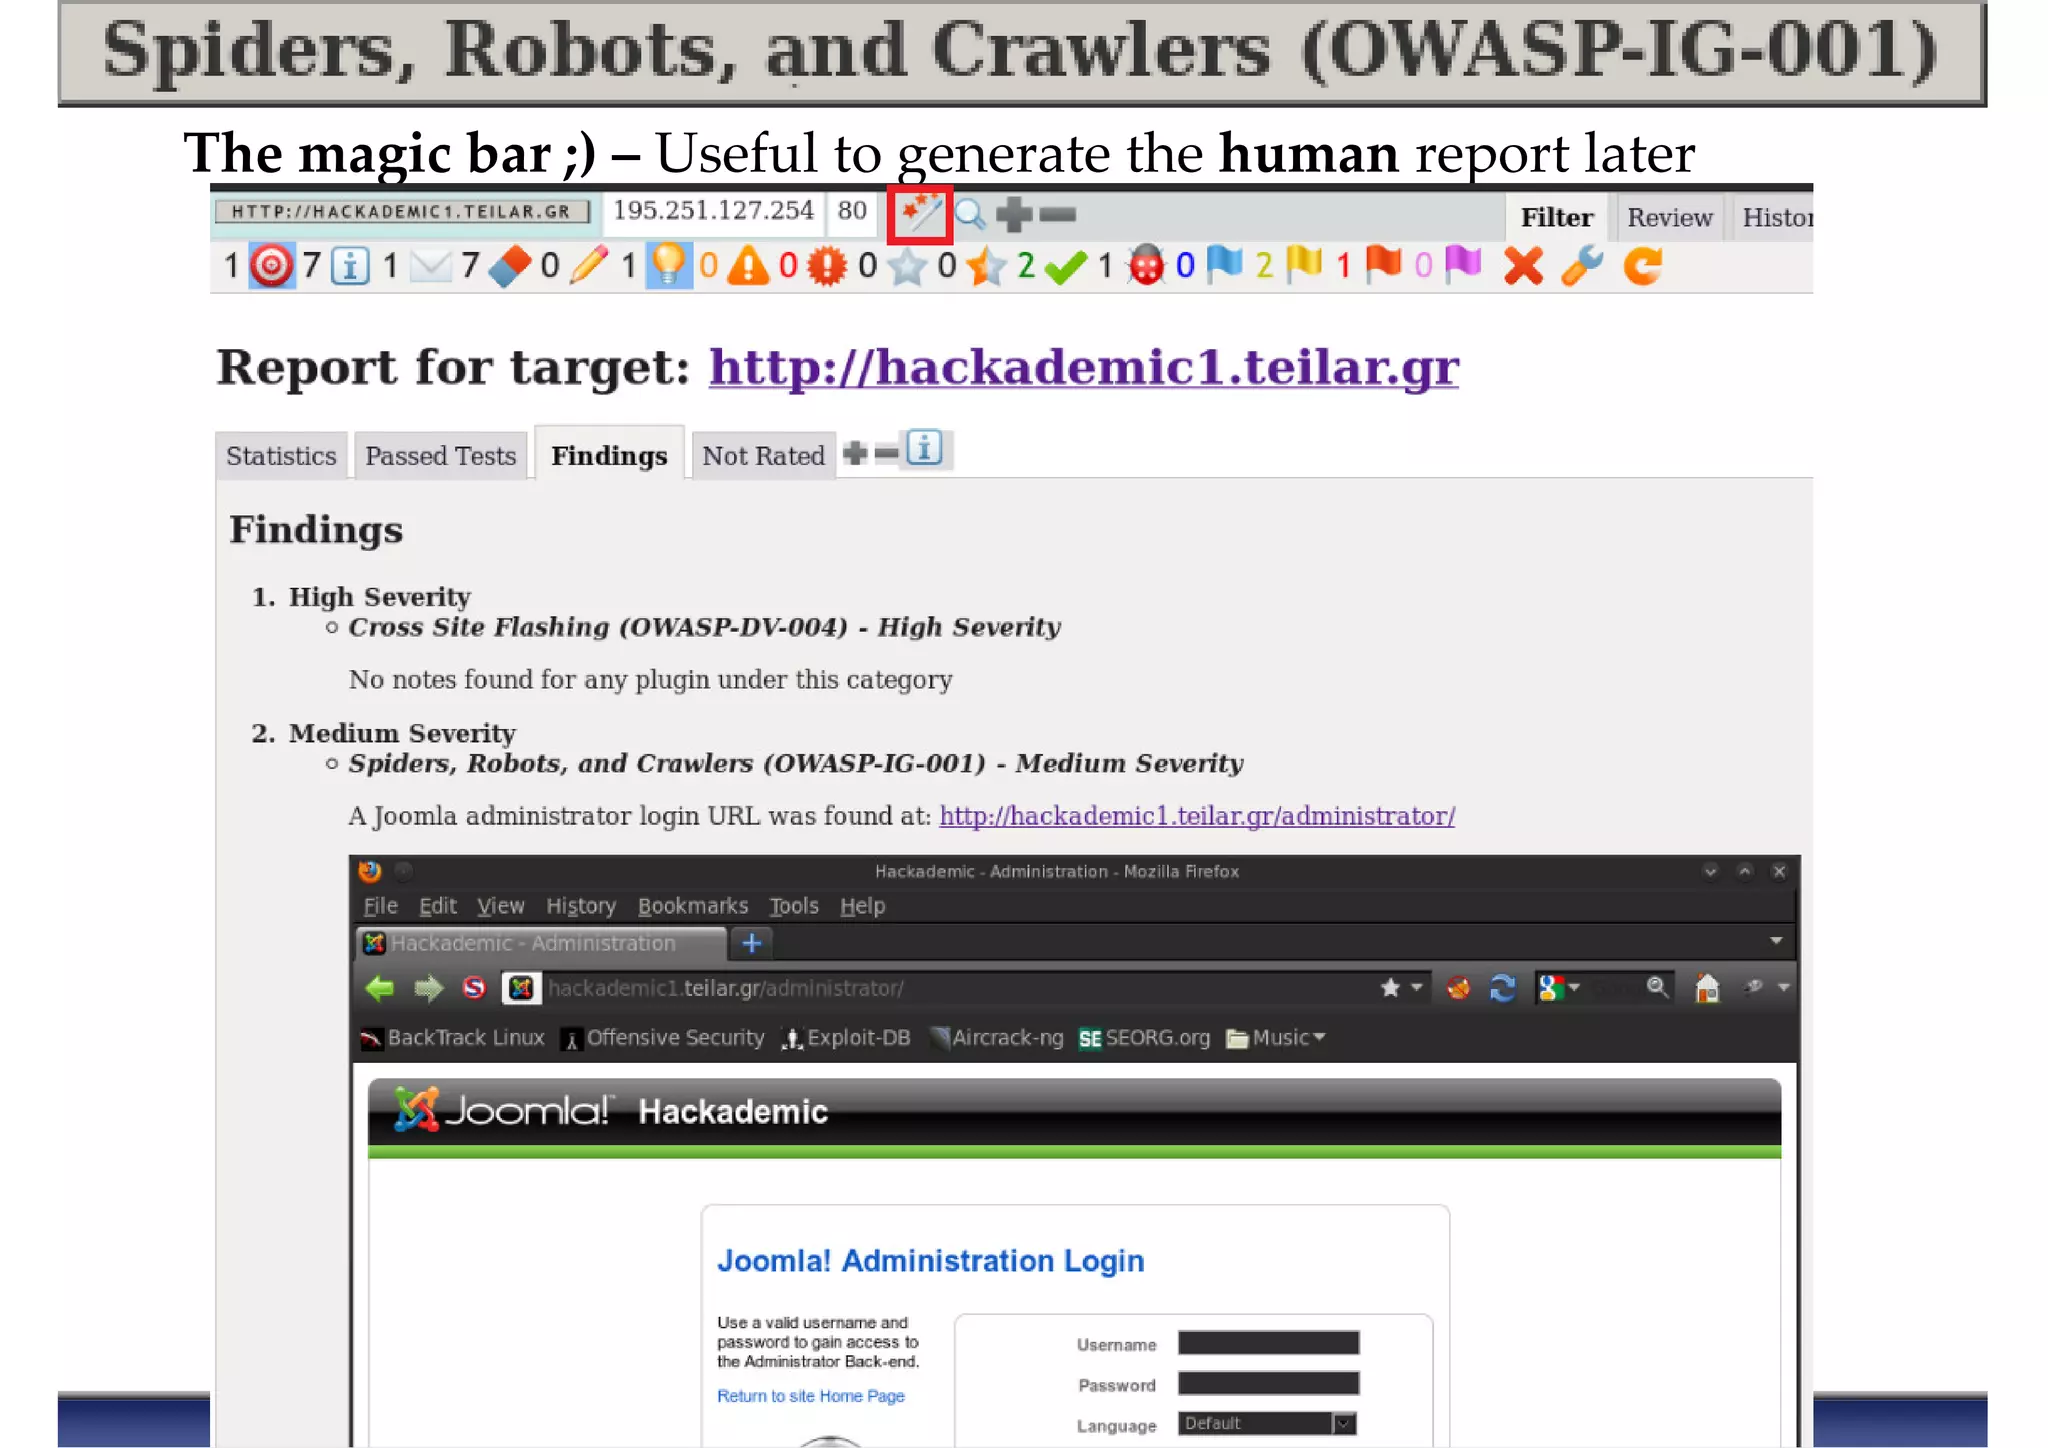The height and width of the screenshot is (1448, 2048).
Task: Open the hackademic1.teilar.gr target link in heading
Action: [x=1084, y=367]
